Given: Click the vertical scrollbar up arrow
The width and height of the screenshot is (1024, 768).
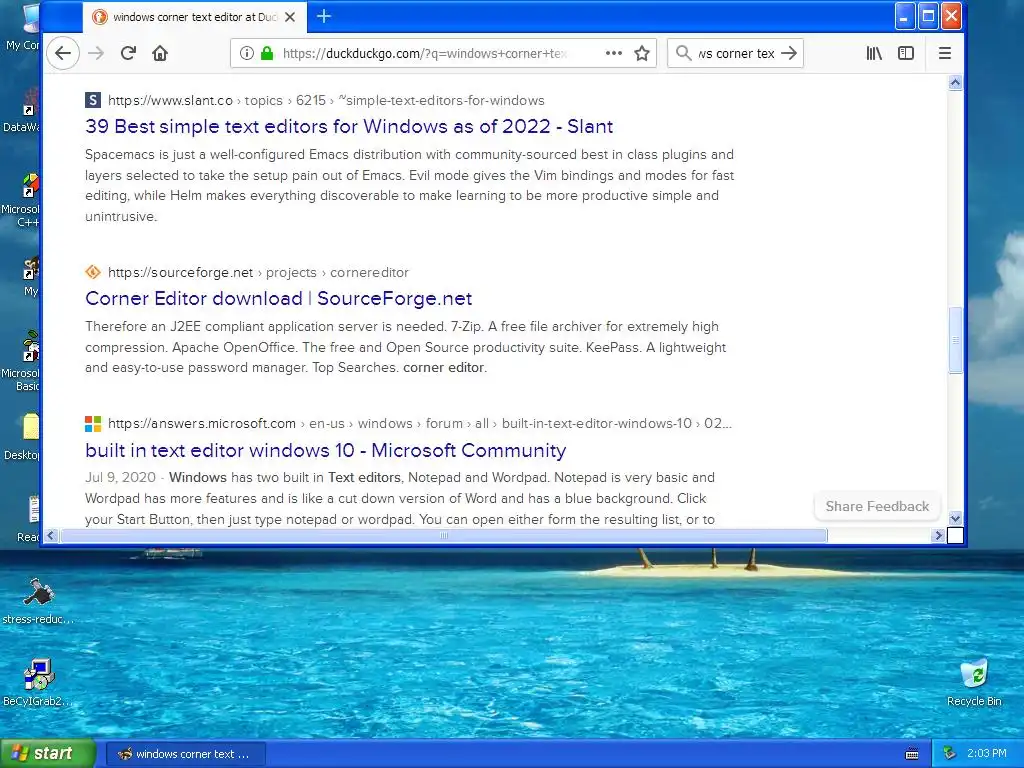Looking at the screenshot, I should [955, 82].
